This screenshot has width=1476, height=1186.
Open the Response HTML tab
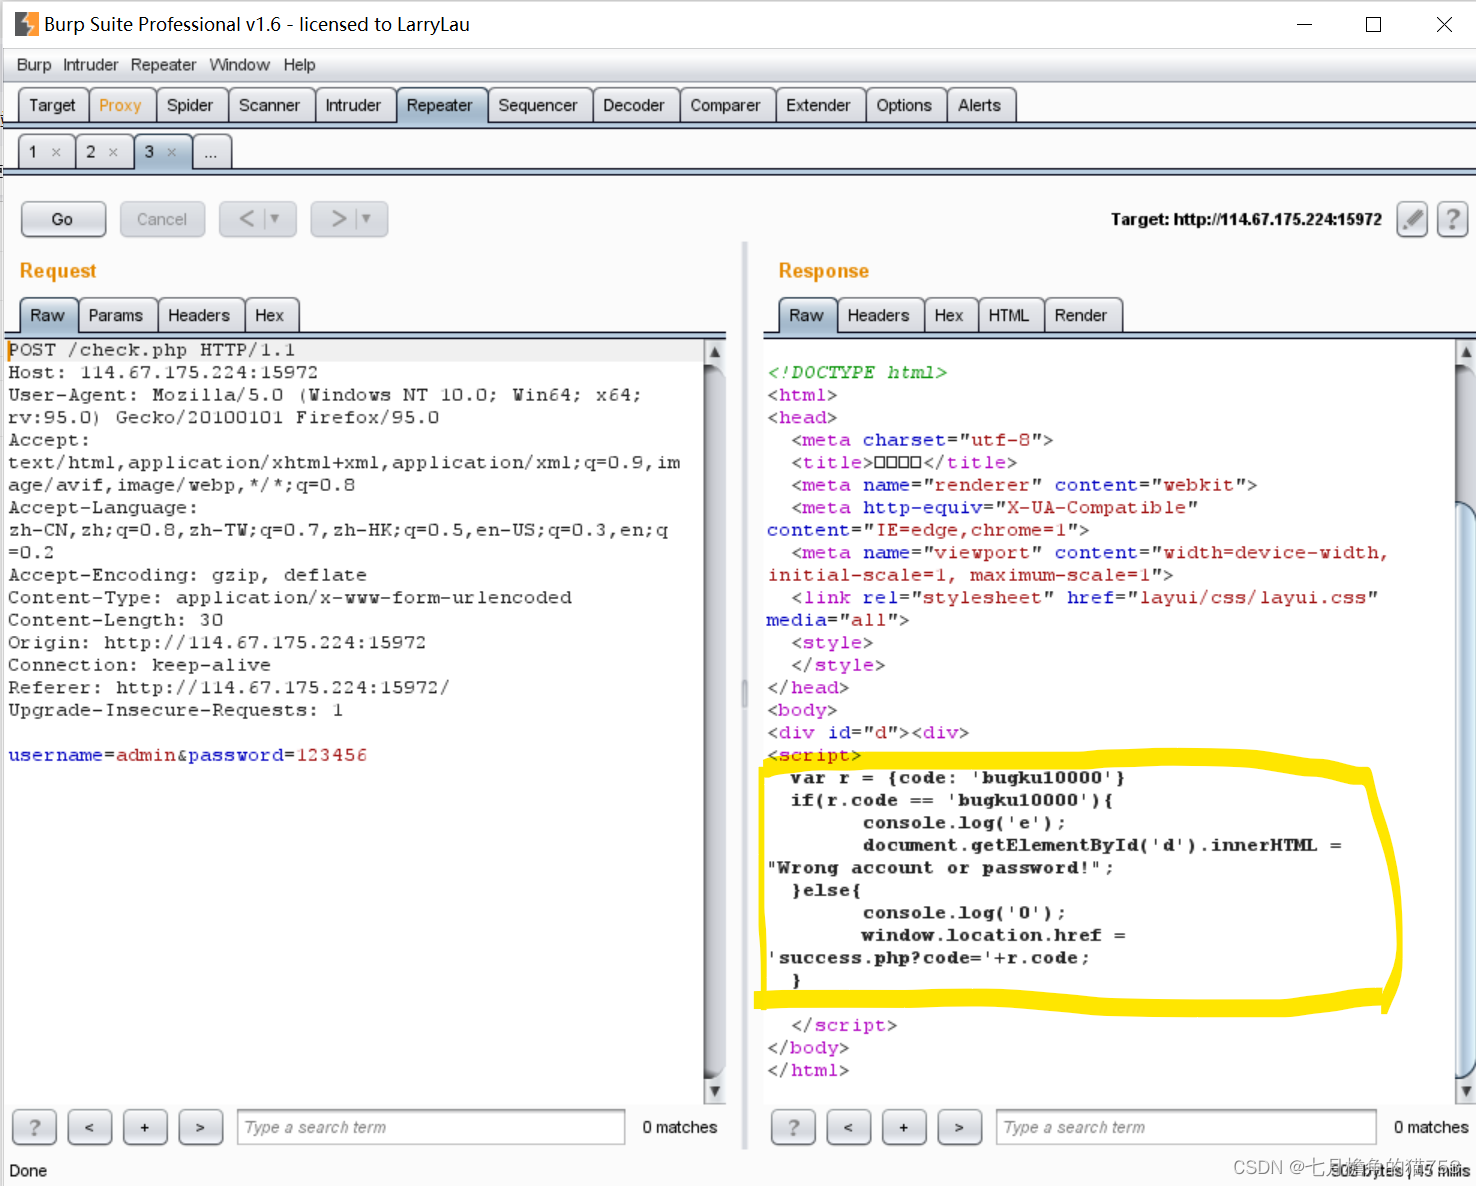[x=1009, y=315]
